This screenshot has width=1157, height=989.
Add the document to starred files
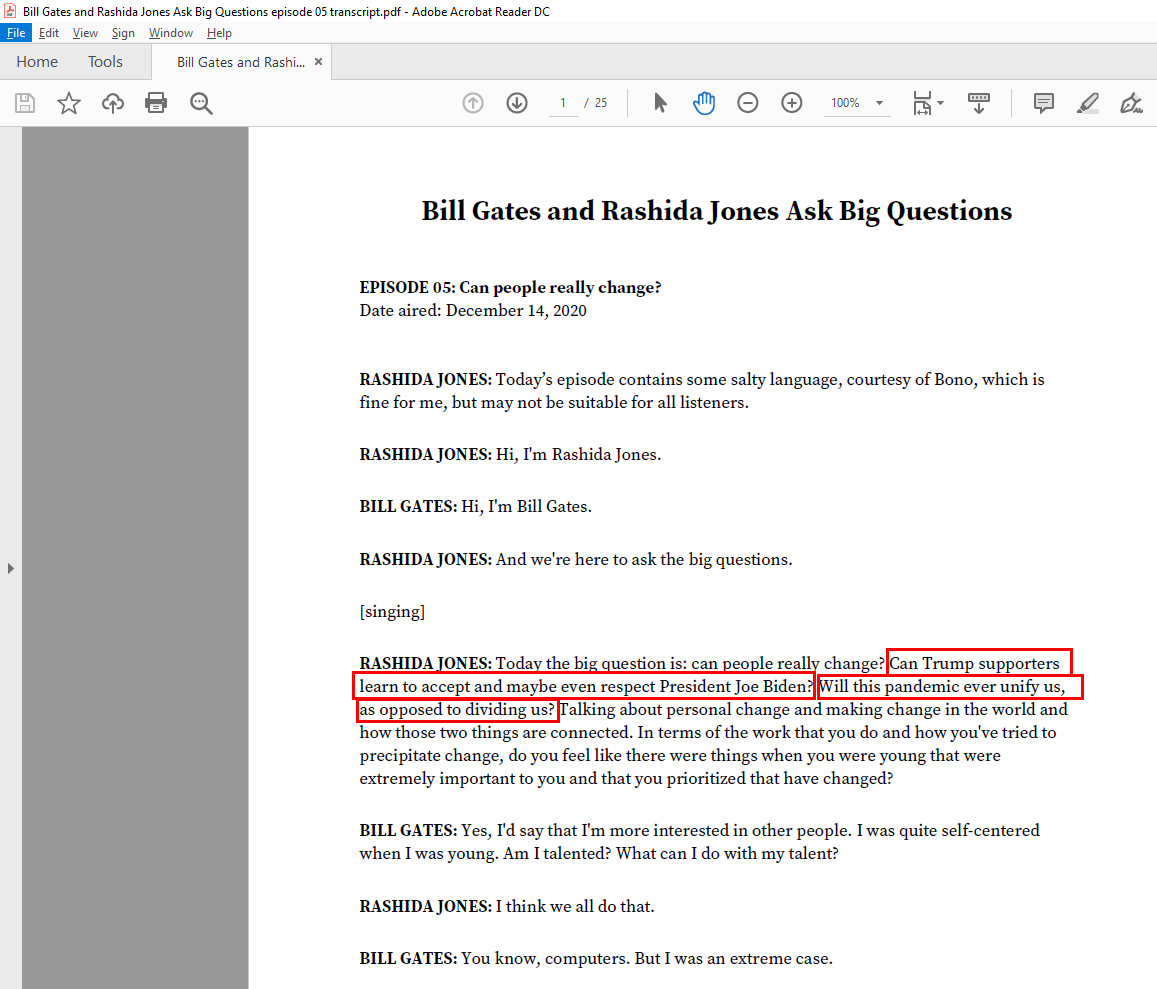[69, 103]
